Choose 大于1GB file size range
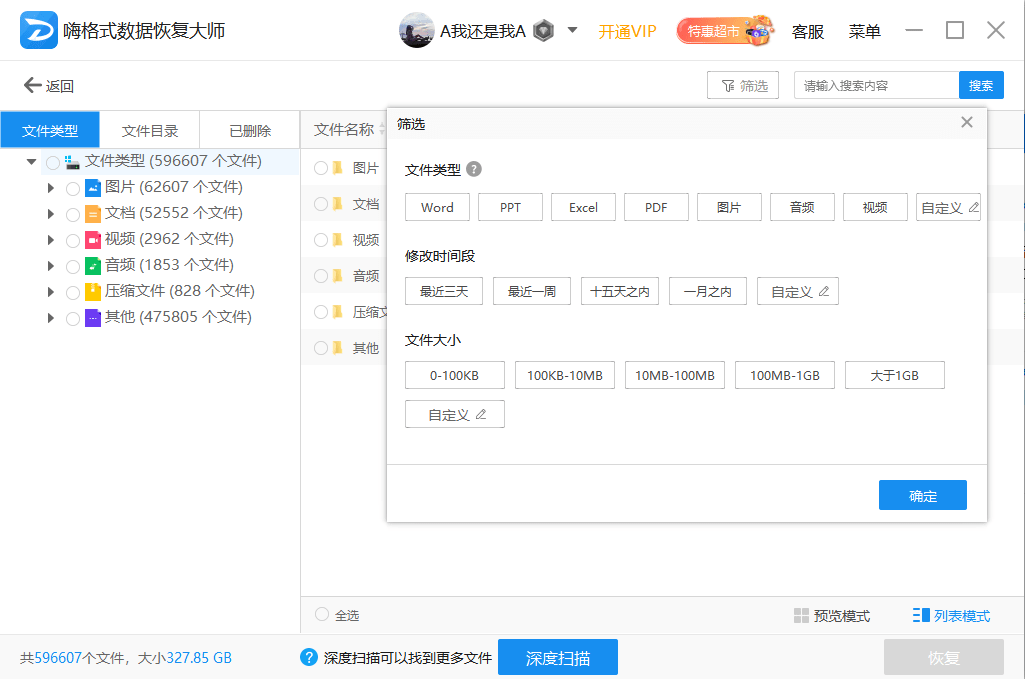The image size is (1025, 679). tap(895, 375)
